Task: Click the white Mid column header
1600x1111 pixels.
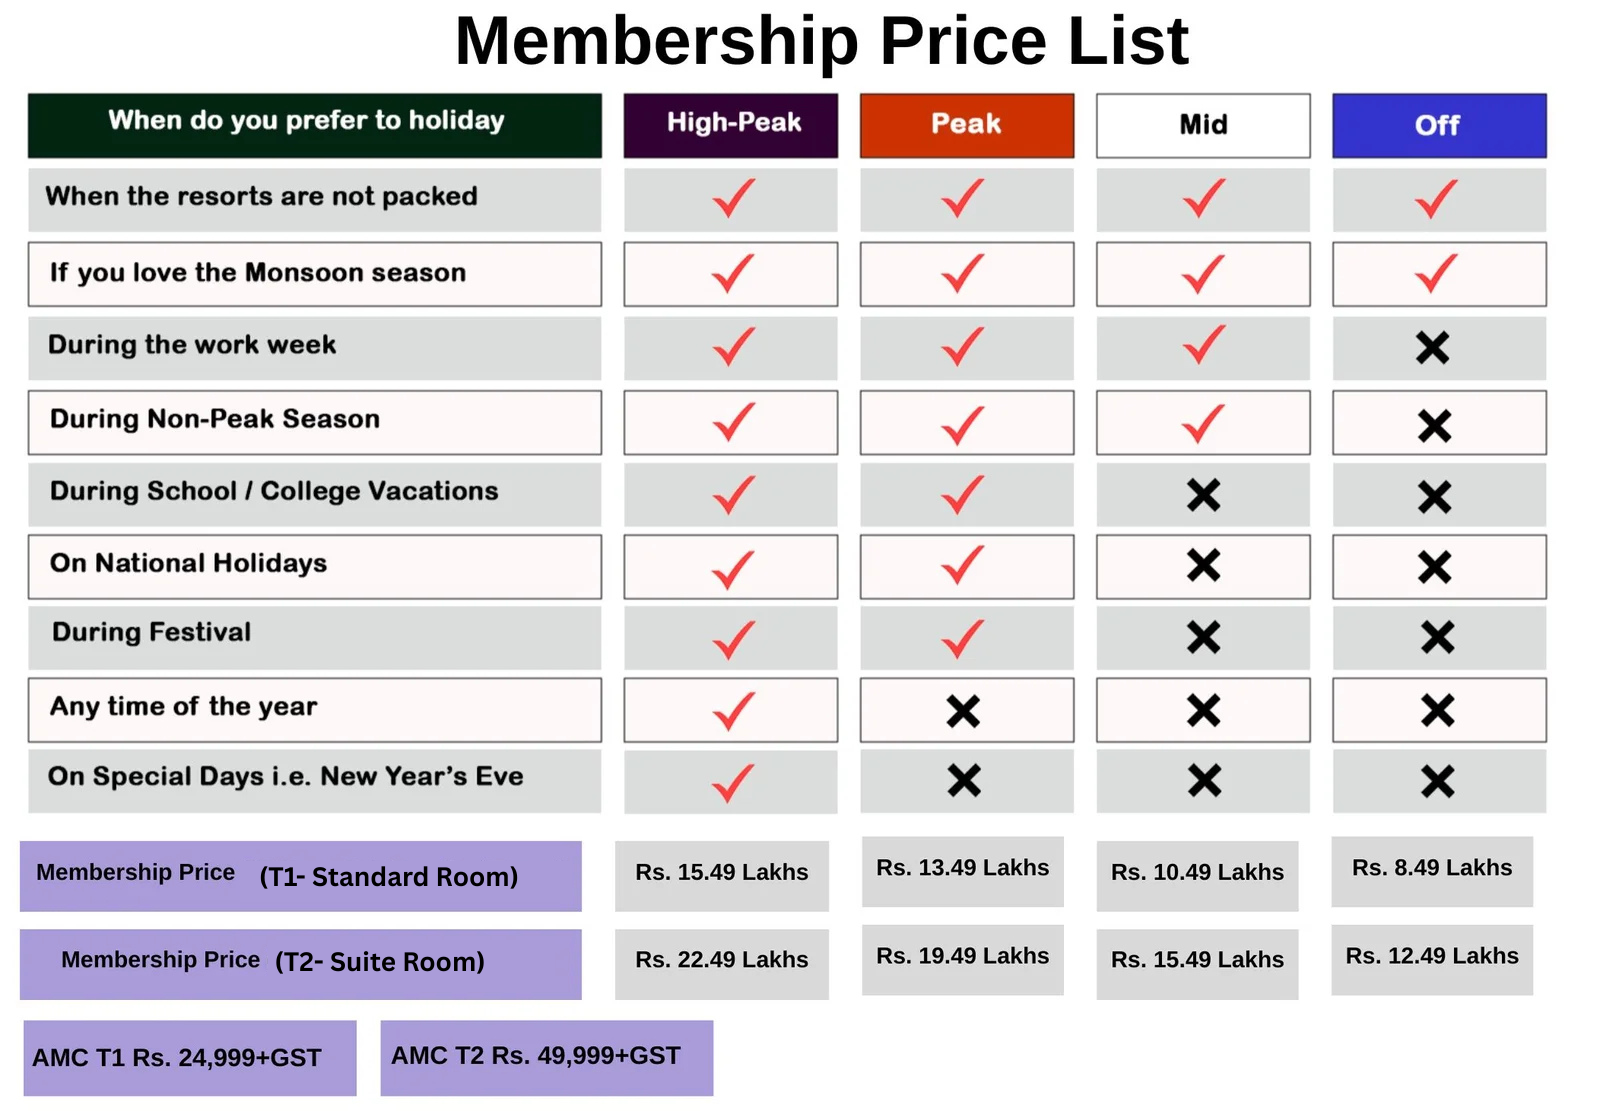Action: (1203, 125)
